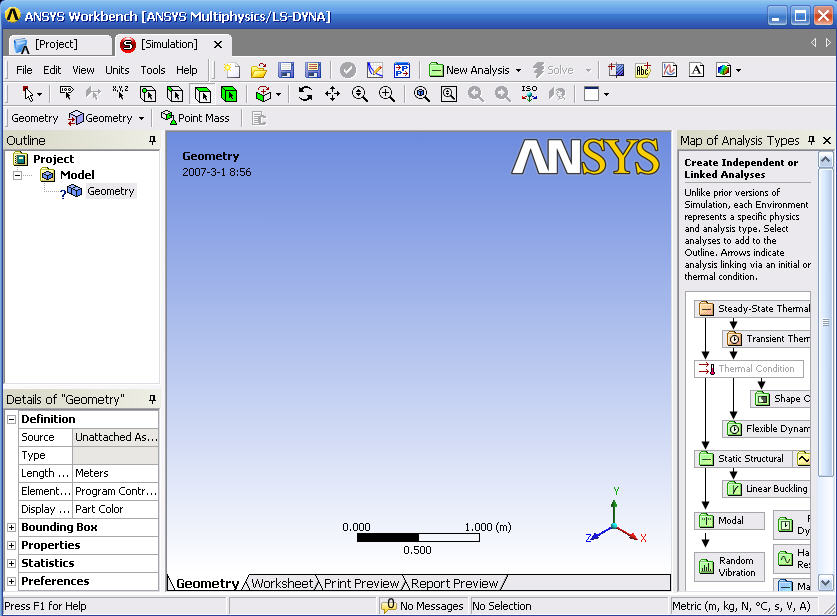Add a Steady-State Thermal analysis
Viewport: 837px width, 616px height.
coord(753,309)
